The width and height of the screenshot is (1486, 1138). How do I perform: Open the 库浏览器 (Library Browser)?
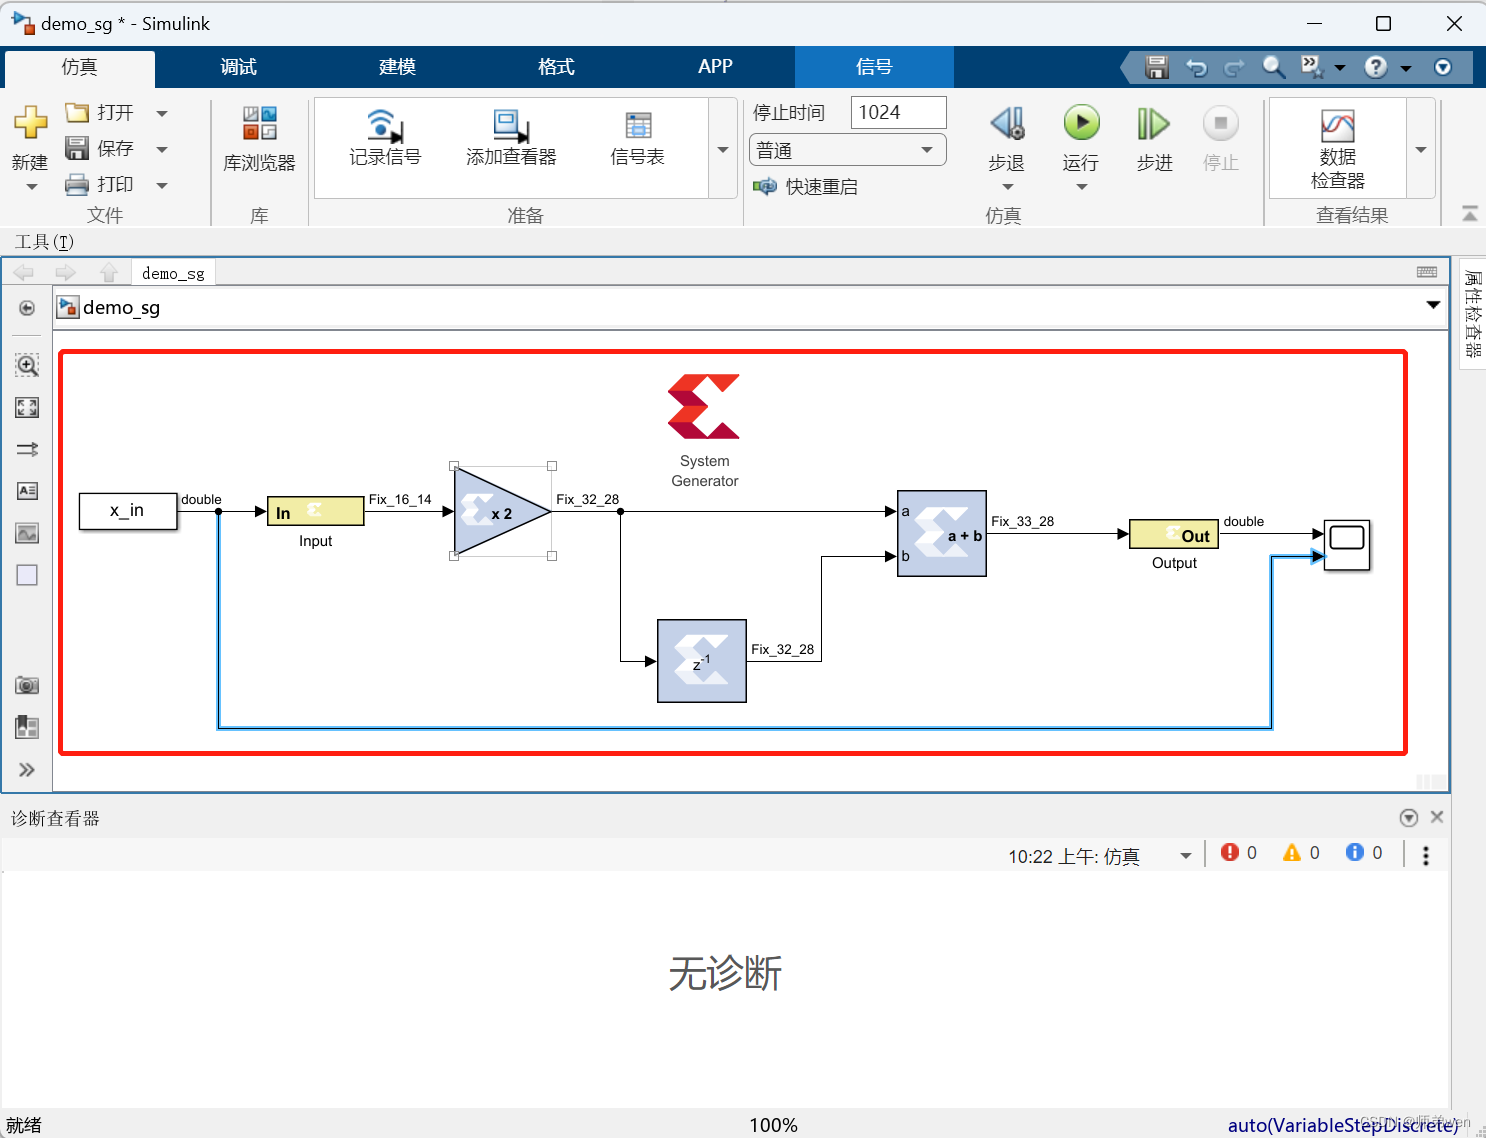point(259,140)
